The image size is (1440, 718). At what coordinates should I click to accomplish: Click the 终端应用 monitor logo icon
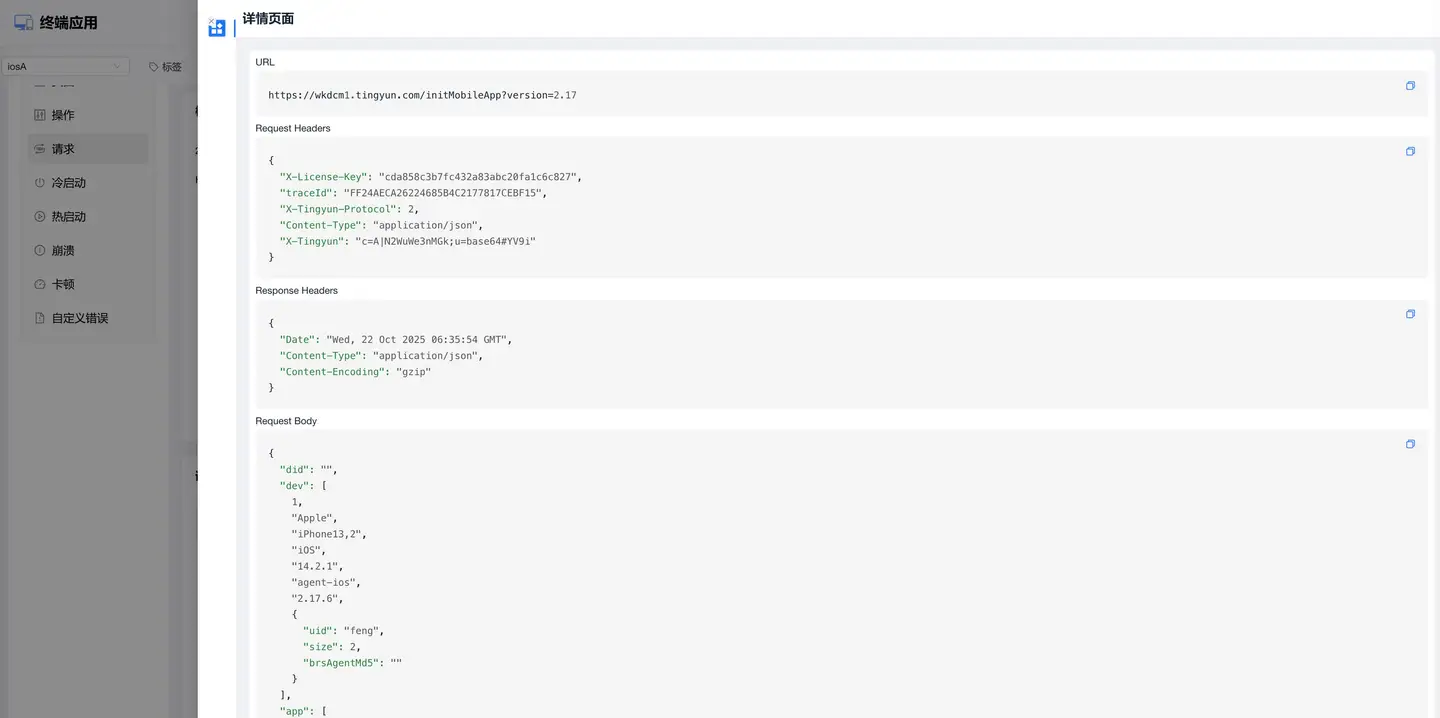[x=23, y=23]
